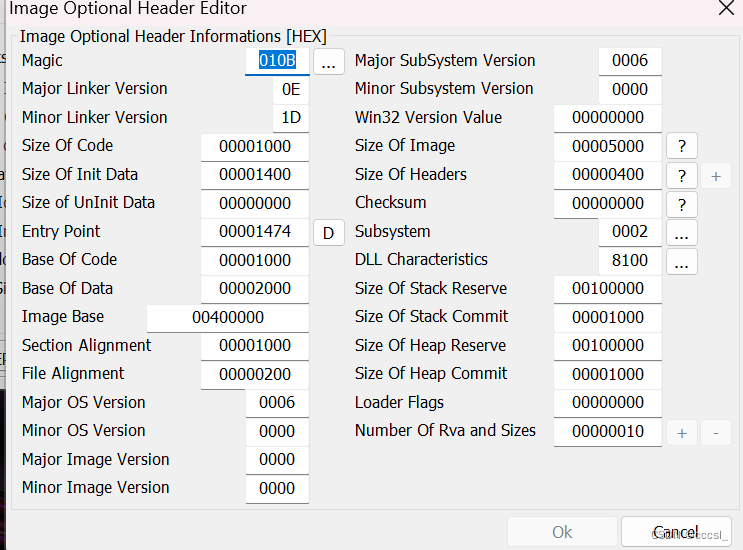Edit the Minor Subsystem Version field
The image size is (743, 550).
click(630, 90)
